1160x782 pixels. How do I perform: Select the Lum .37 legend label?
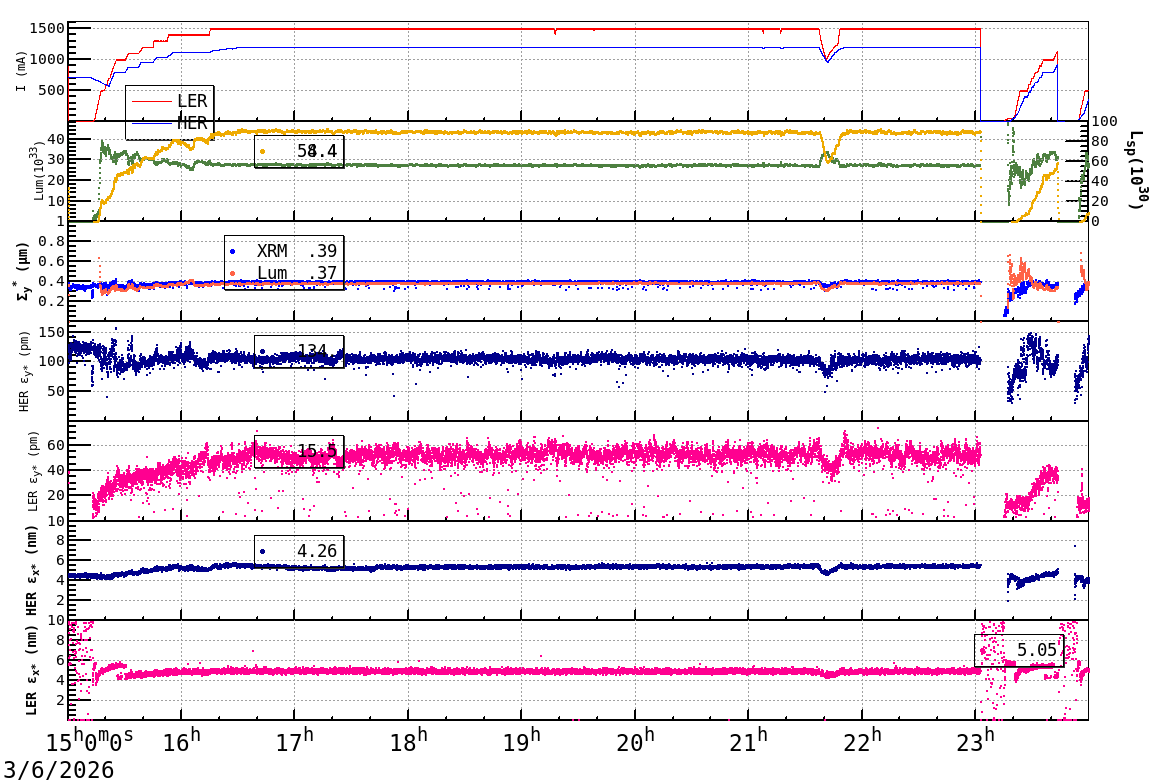297,273
